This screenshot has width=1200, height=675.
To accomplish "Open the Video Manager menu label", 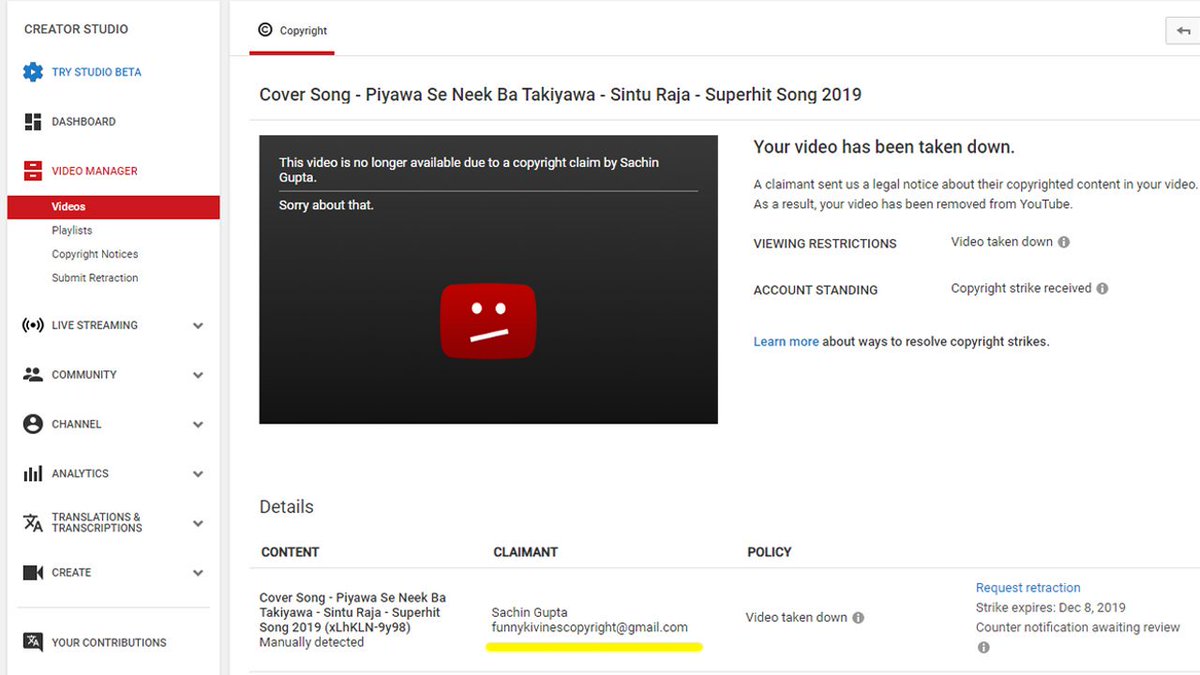I will click(95, 171).
